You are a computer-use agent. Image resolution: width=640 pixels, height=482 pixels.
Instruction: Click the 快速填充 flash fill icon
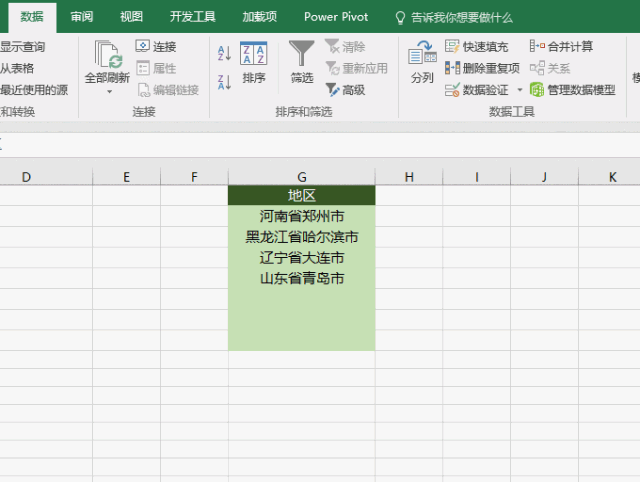tap(452, 47)
